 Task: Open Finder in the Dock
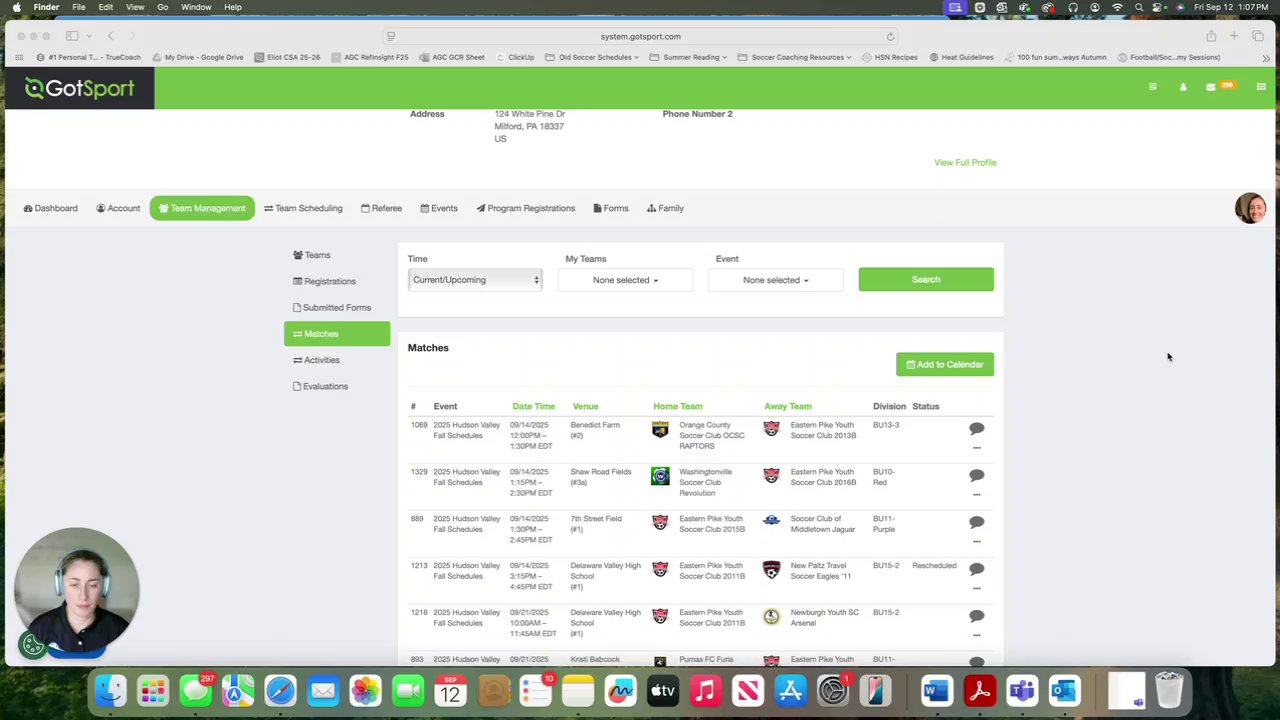(110, 690)
